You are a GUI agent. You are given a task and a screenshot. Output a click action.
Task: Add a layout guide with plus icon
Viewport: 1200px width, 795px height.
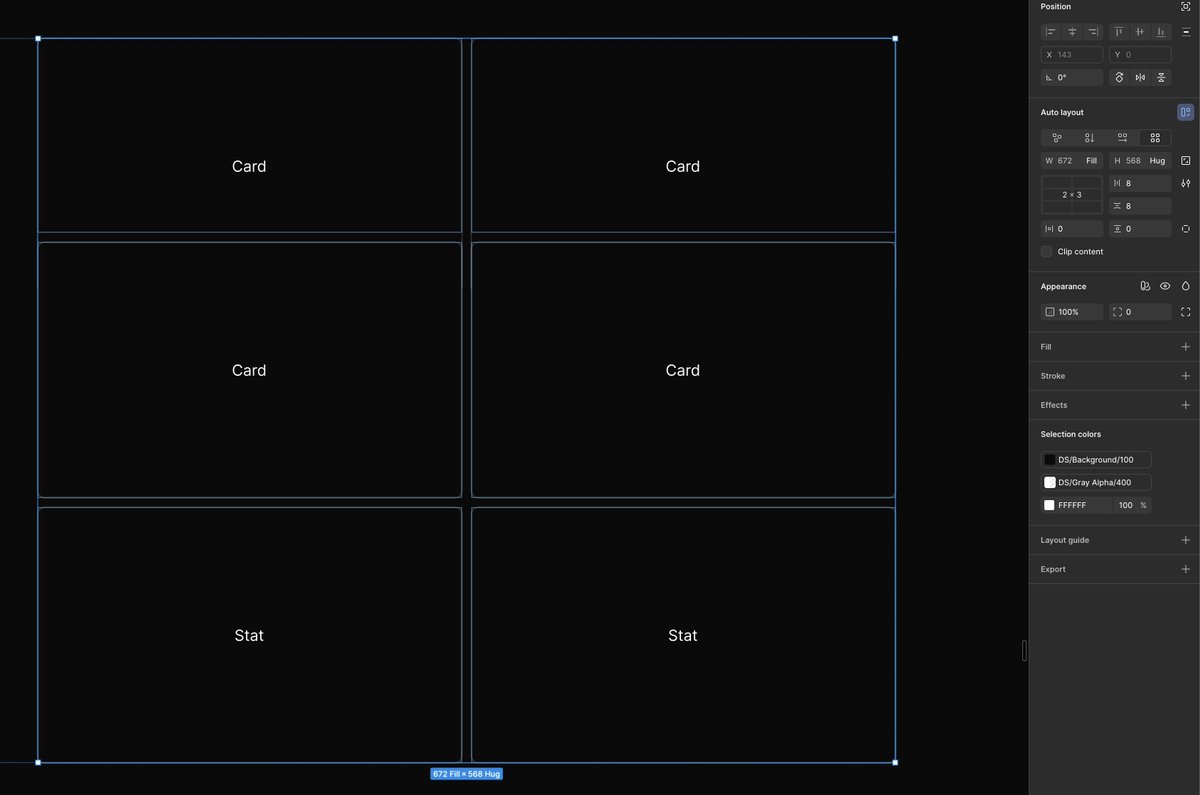click(x=1186, y=540)
